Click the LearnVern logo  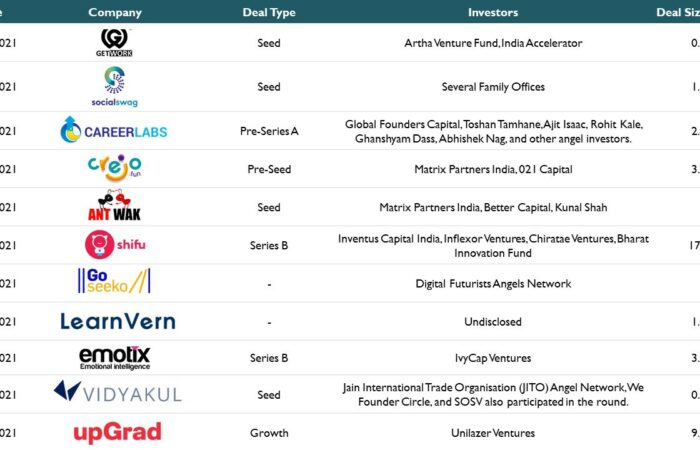[118, 321]
